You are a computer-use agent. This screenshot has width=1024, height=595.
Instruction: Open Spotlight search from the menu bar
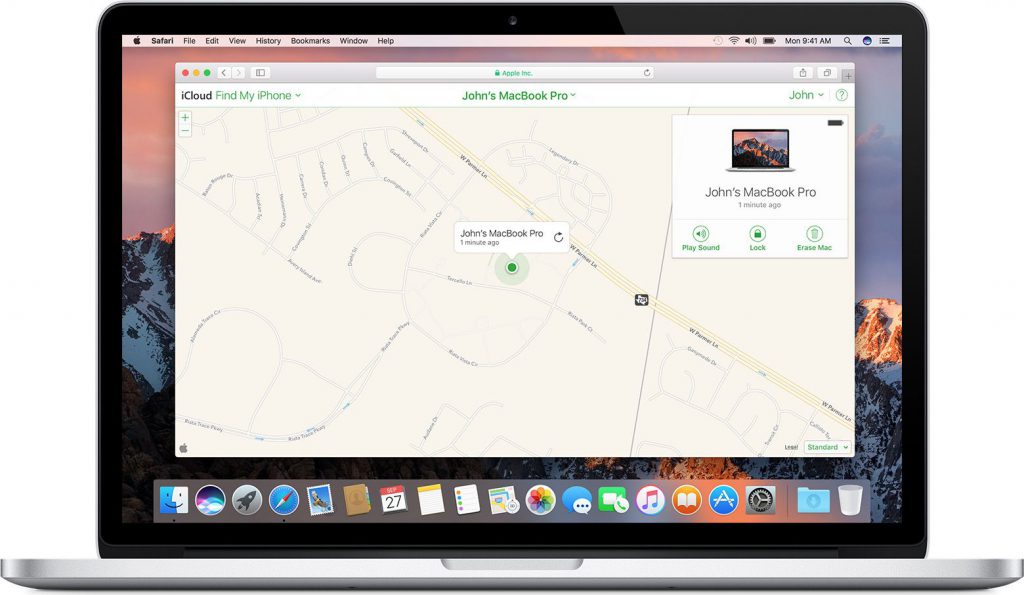(847, 41)
